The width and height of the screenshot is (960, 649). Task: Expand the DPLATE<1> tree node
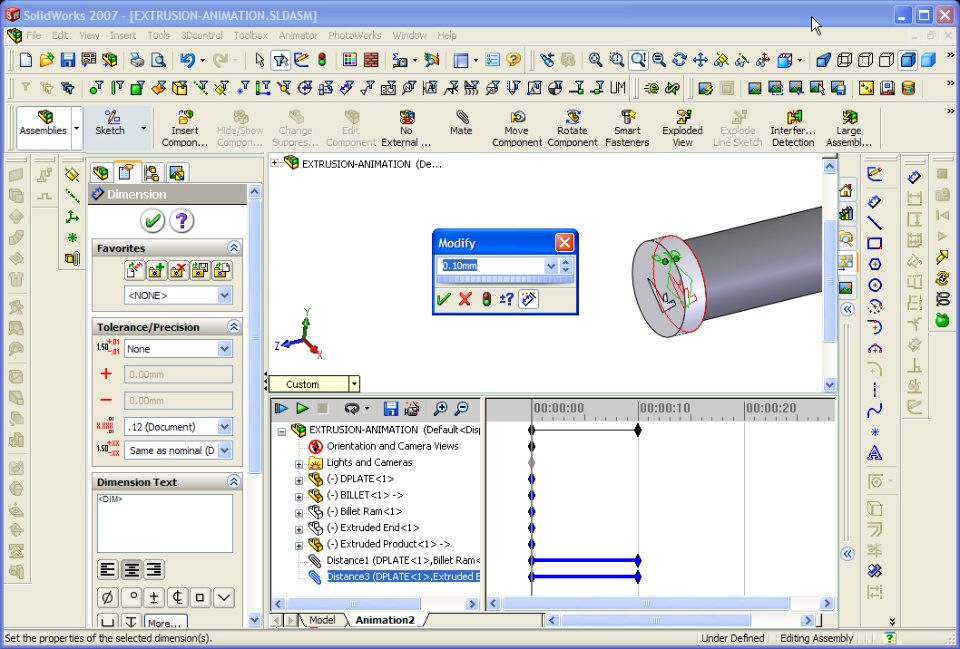coord(299,480)
